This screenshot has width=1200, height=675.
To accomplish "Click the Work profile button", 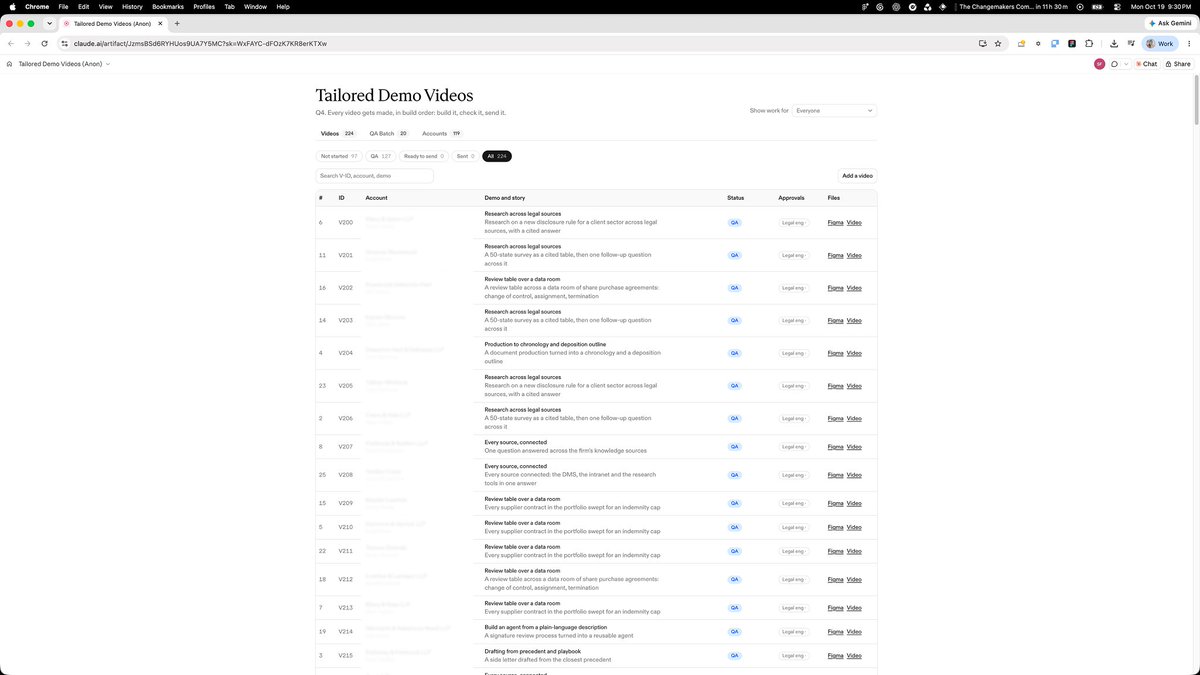I will coord(1160,43).
